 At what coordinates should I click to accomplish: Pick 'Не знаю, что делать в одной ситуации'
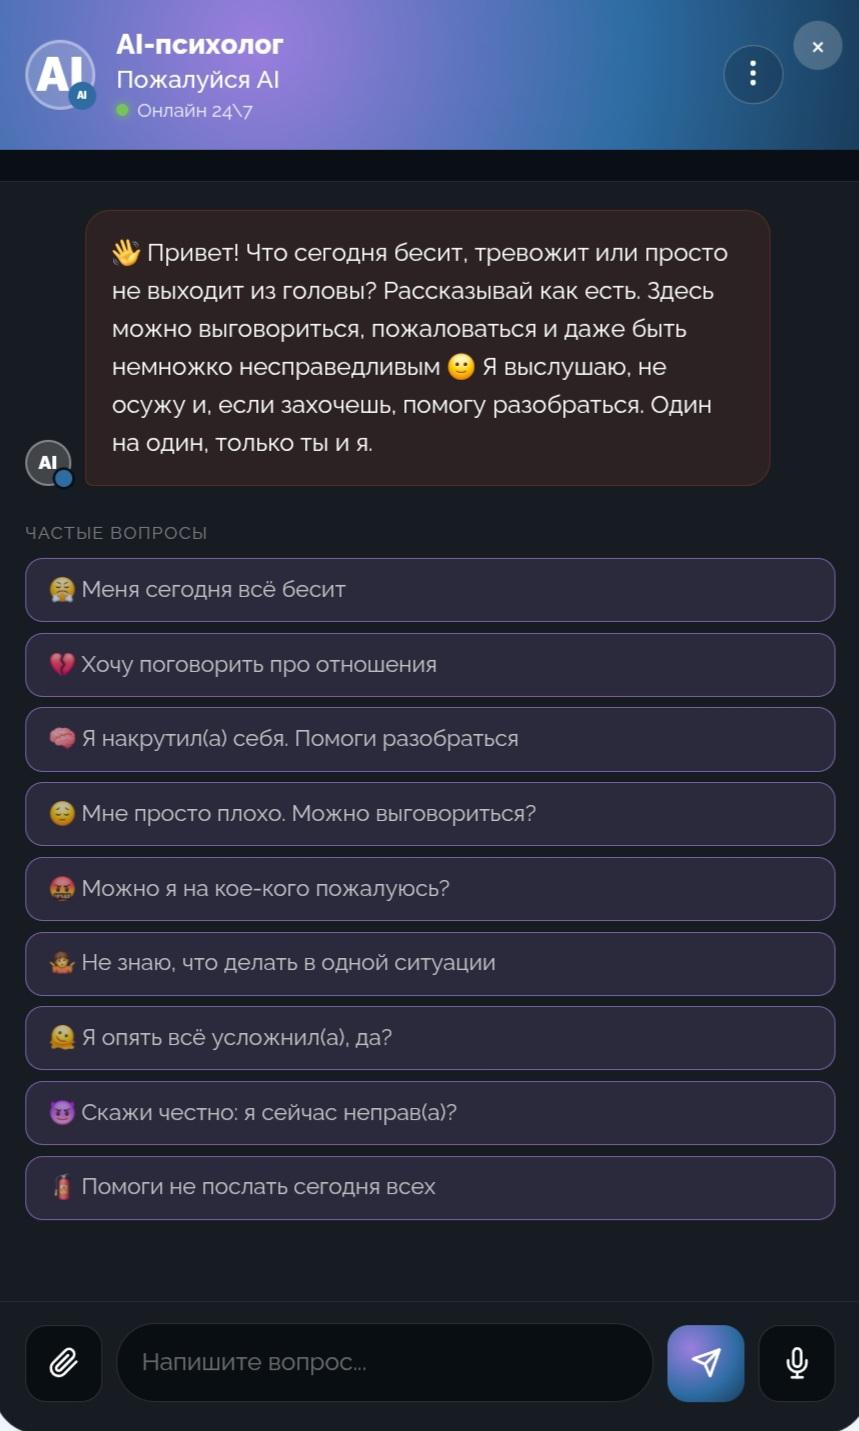tap(430, 963)
